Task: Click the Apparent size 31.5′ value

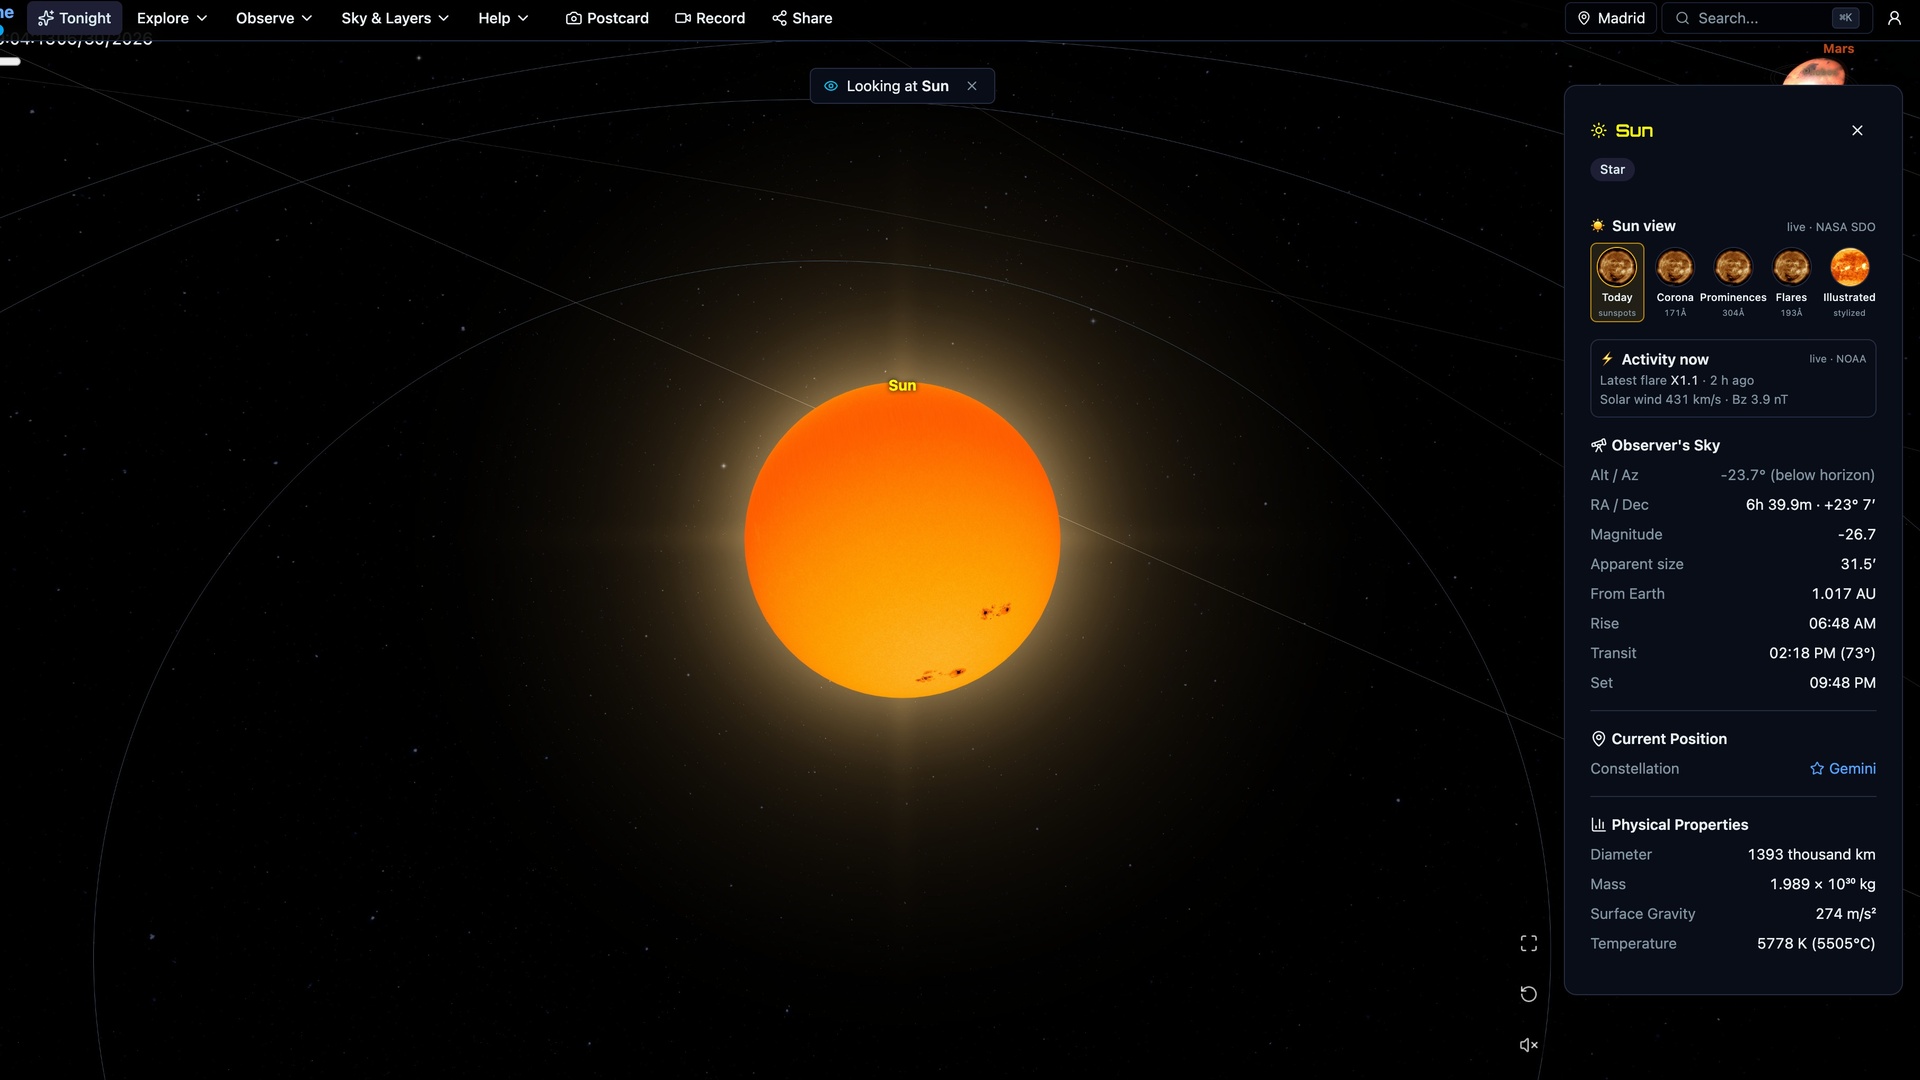Action: [1858, 564]
